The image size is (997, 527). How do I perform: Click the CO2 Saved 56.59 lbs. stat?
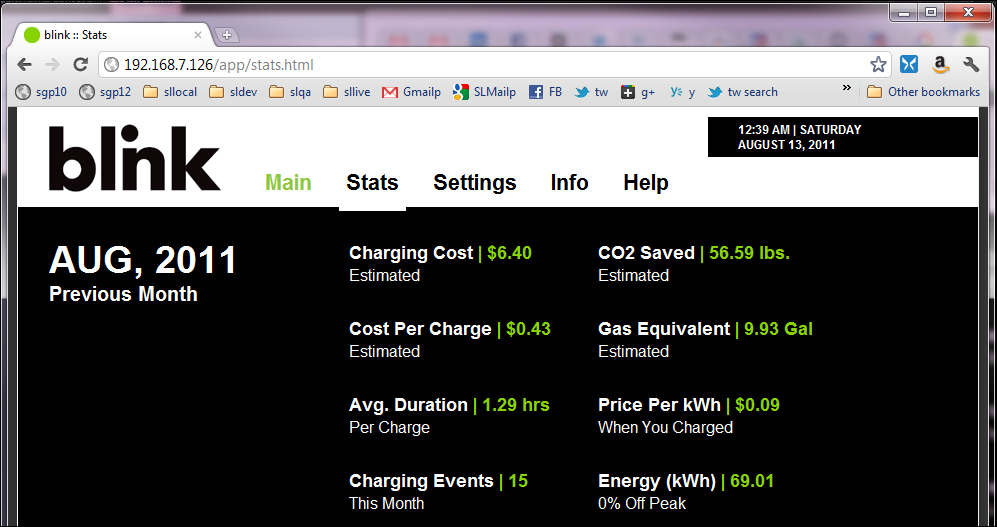pyautogui.click(x=694, y=253)
